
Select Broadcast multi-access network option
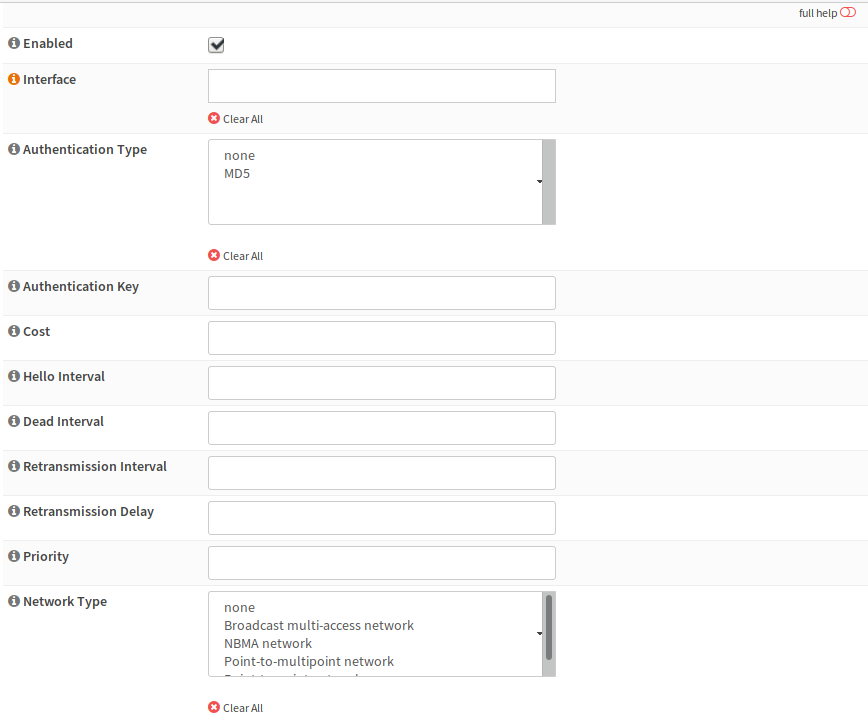click(318, 626)
